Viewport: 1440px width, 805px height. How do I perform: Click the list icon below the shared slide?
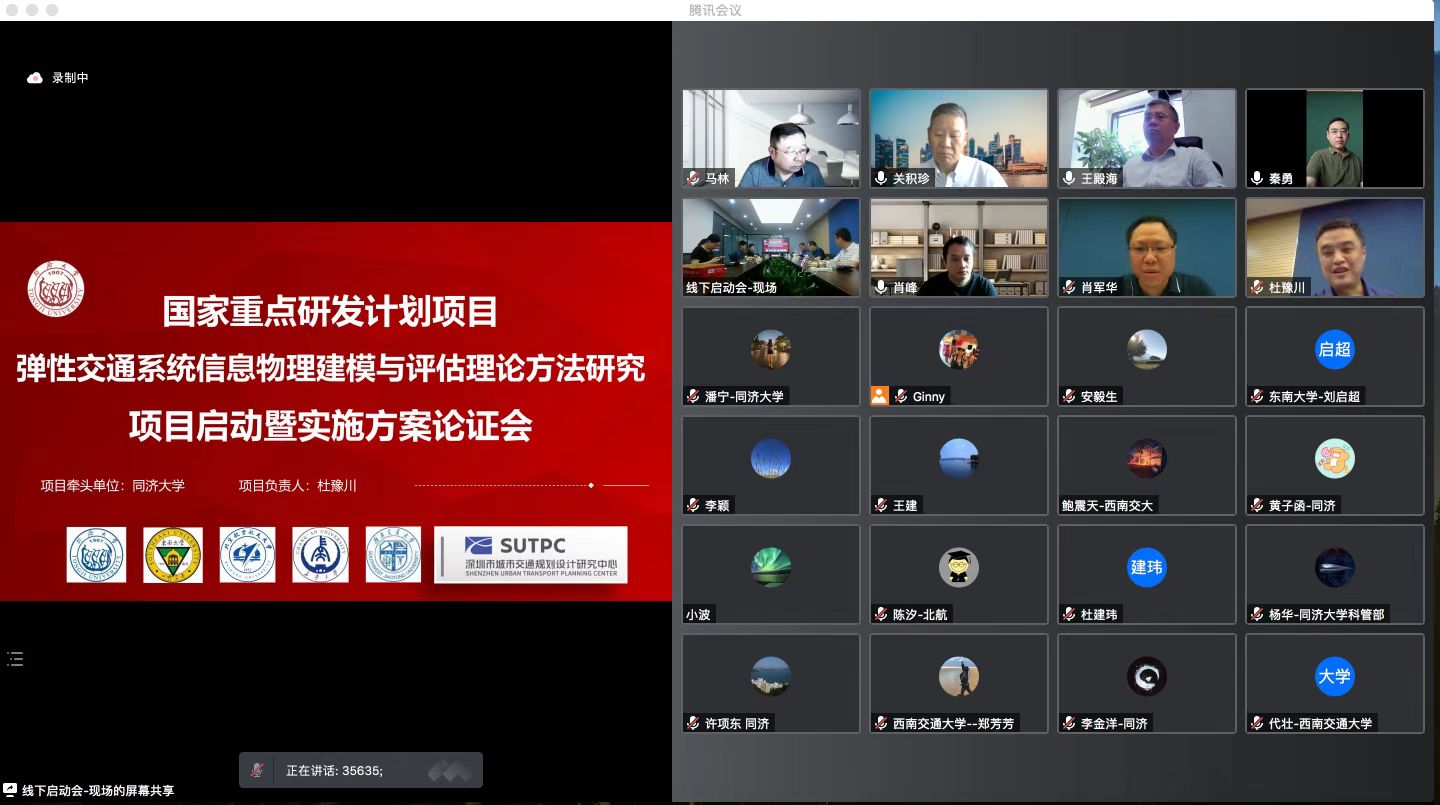pyautogui.click(x=15, y=658)
